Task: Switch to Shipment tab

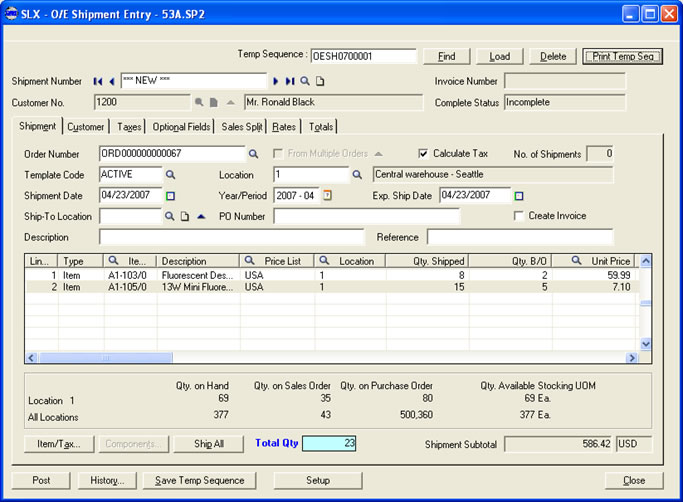Action: click(37, 126)
